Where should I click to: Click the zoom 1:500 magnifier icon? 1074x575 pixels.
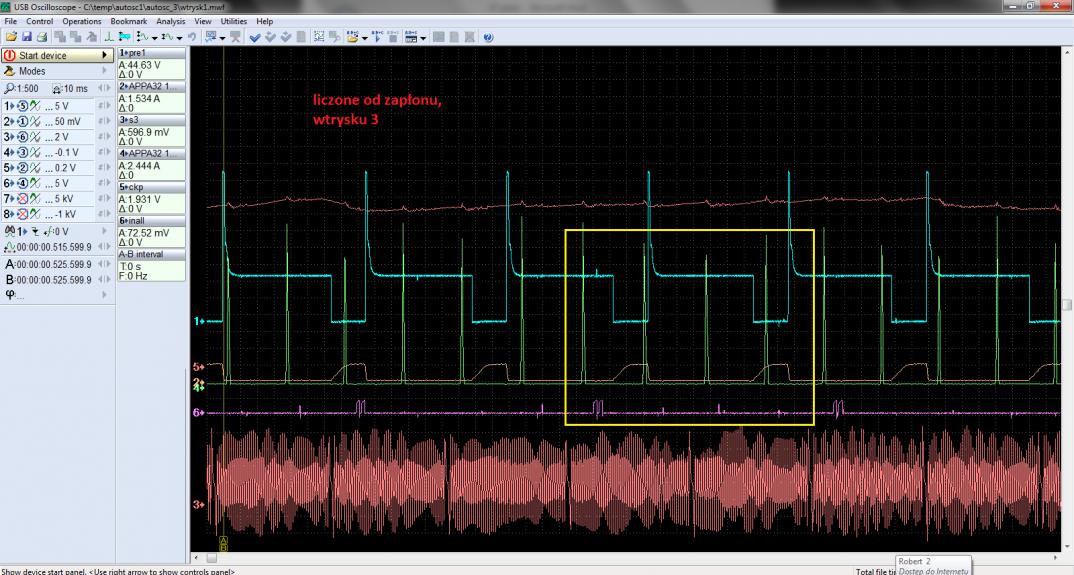click(x=10, y=89)
